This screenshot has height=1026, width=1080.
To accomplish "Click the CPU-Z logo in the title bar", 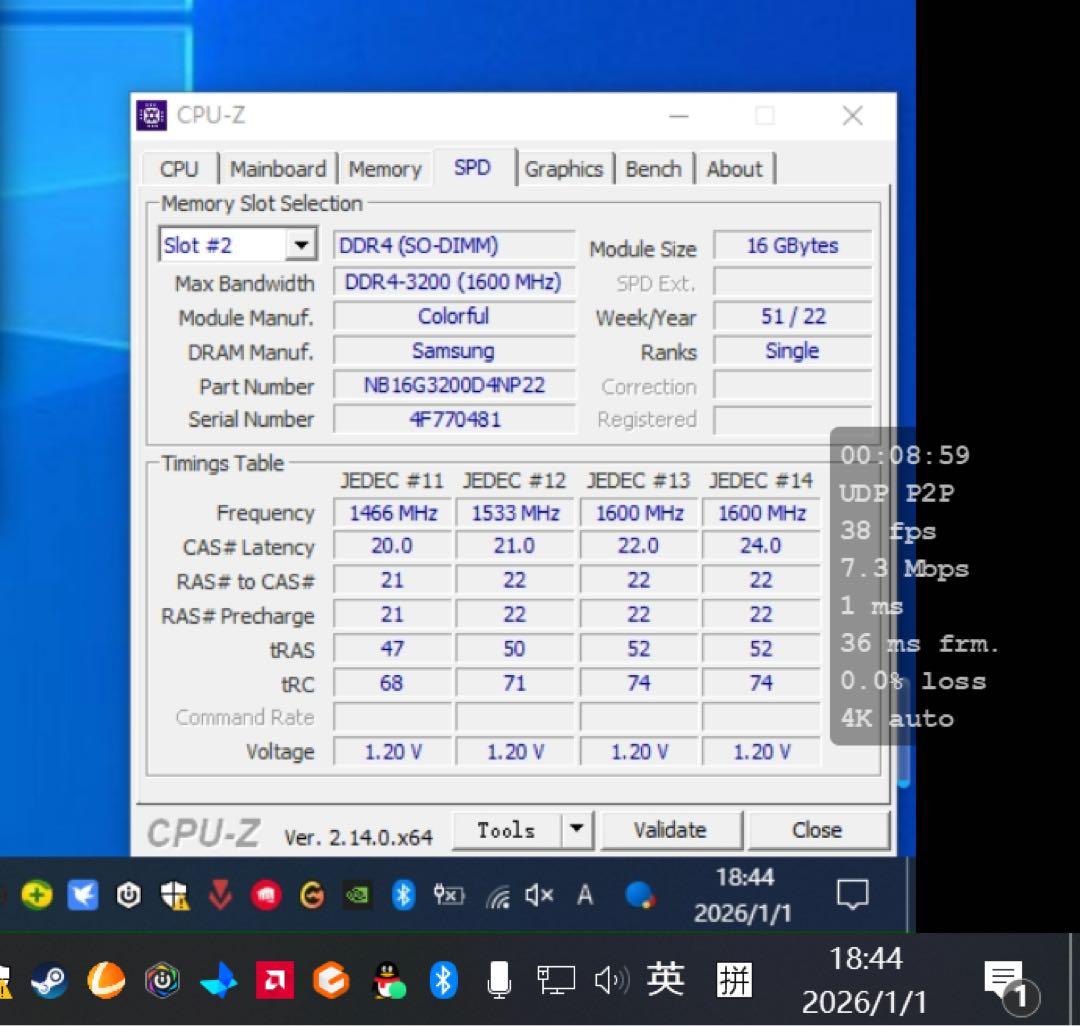I will [150, 115].
